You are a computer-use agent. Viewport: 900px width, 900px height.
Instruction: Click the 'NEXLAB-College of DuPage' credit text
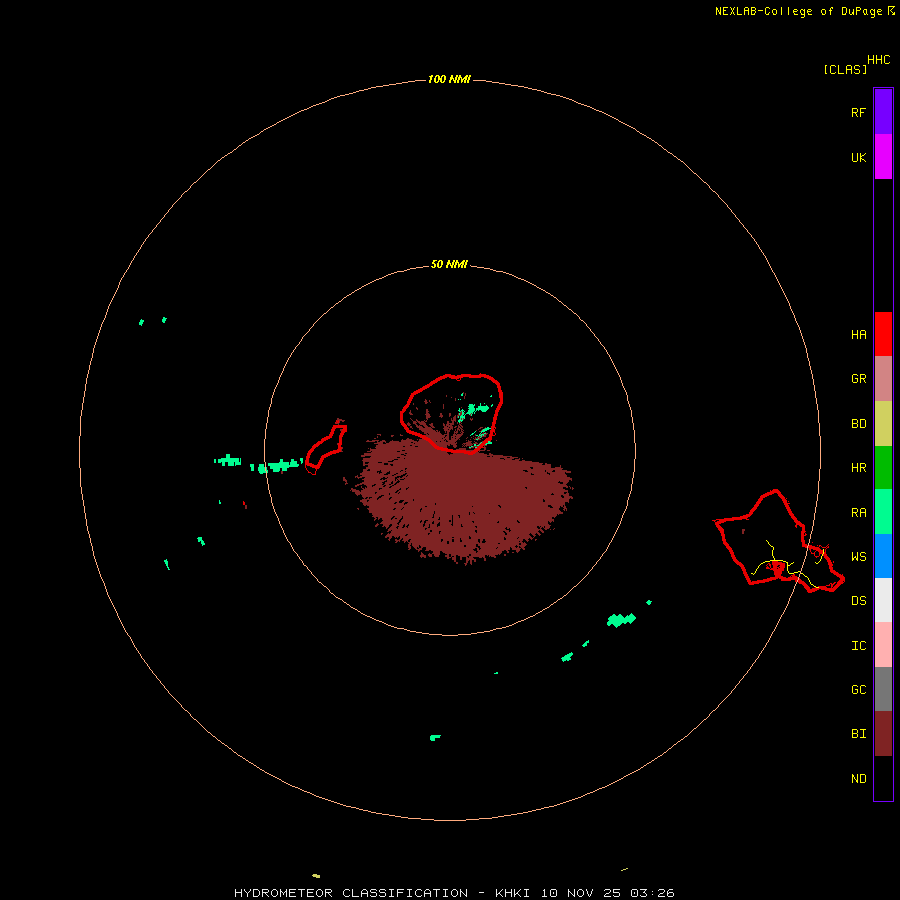(x=798, y=11)
